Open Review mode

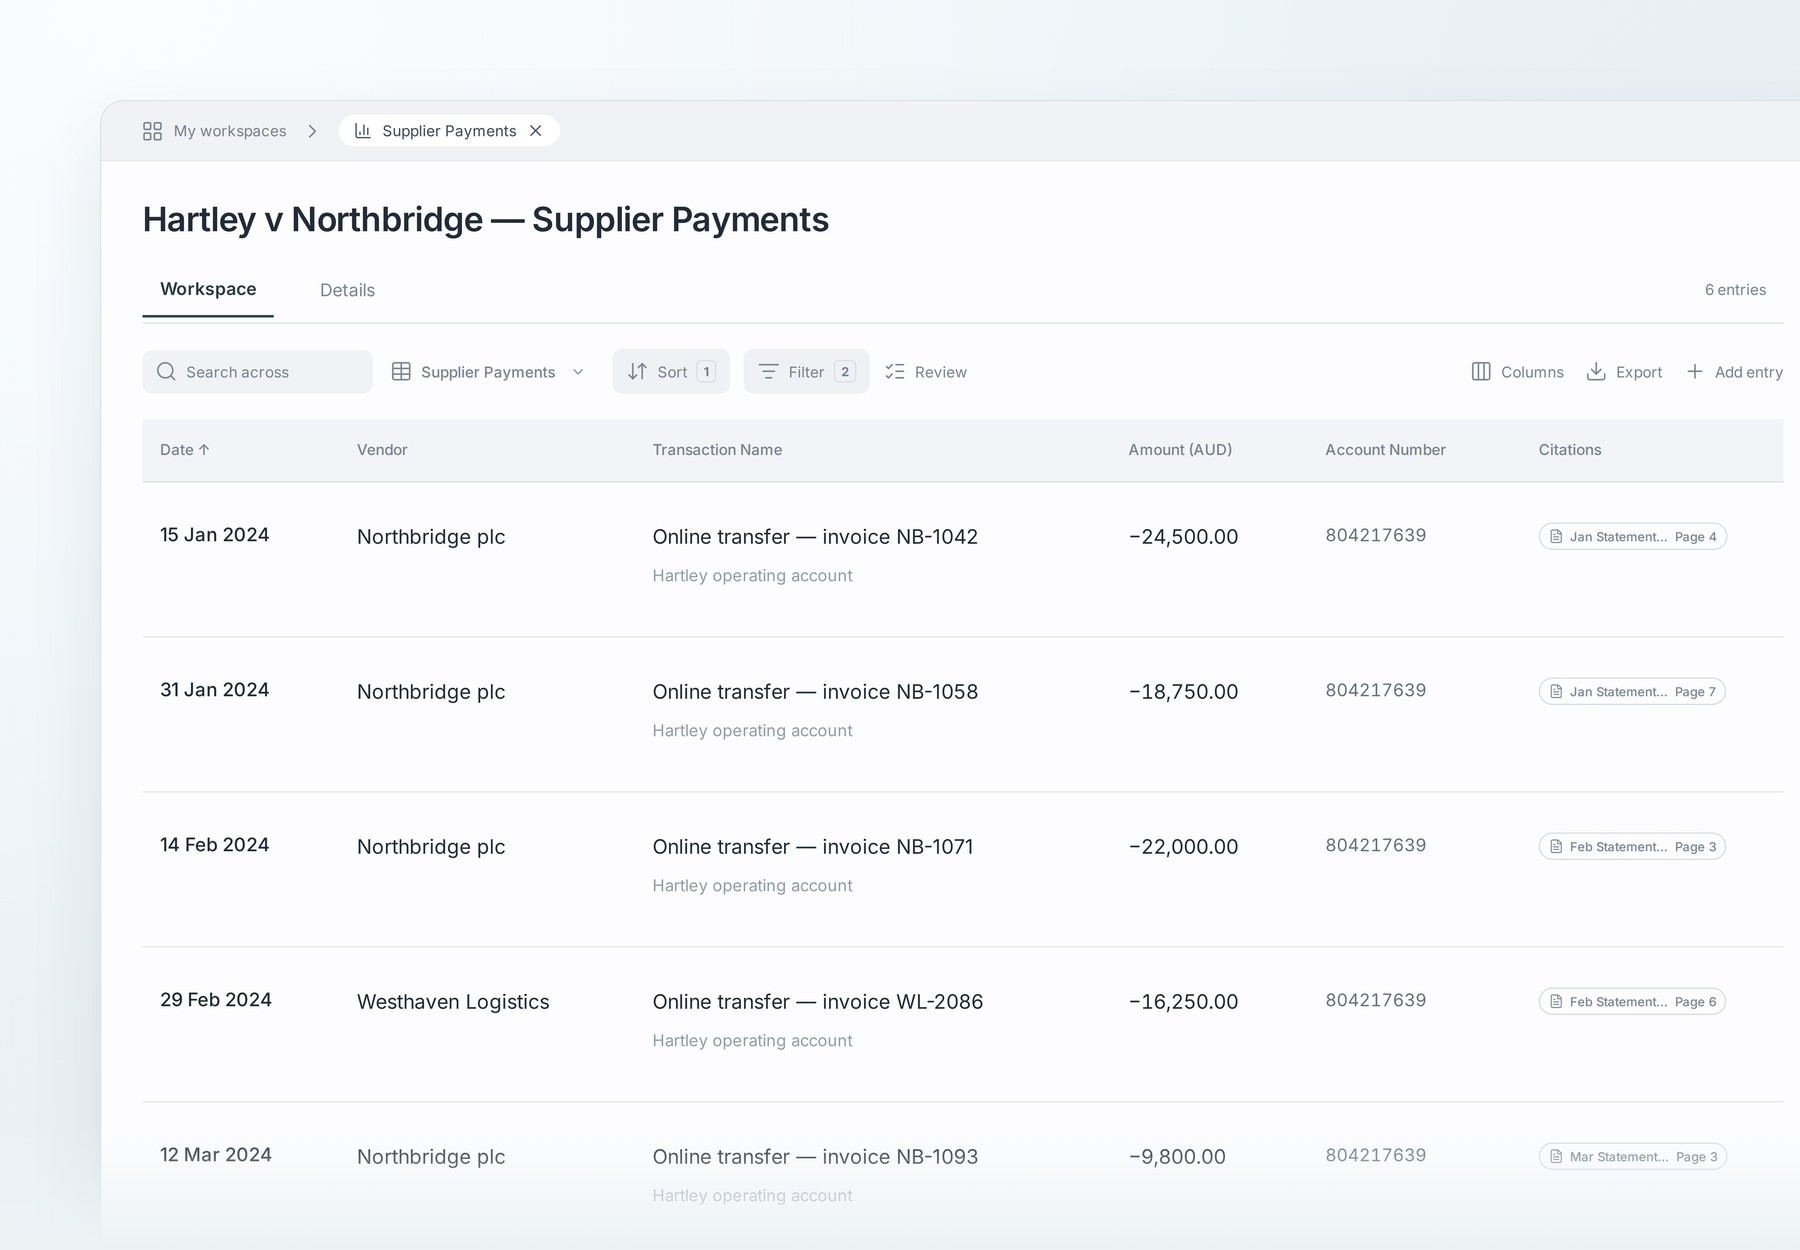pyautogui.click(x=926, y=371)
